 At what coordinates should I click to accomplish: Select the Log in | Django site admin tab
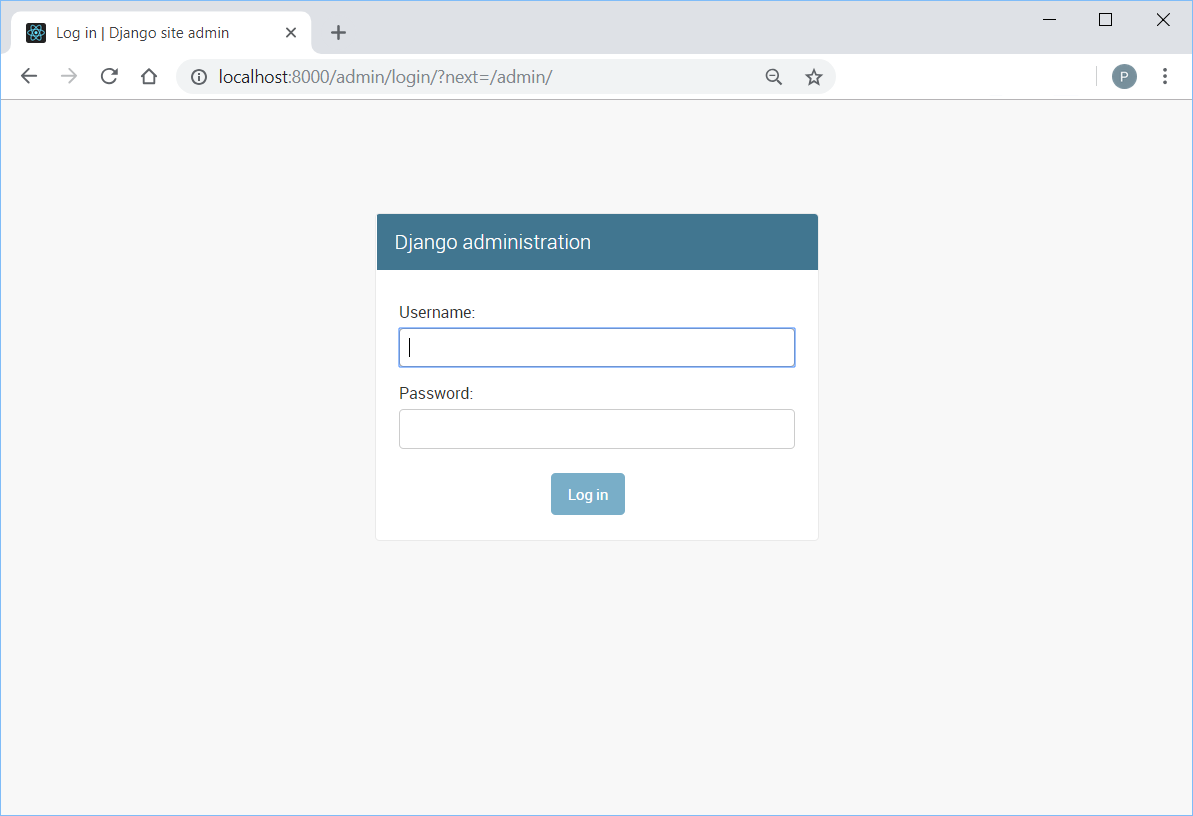(161, 33)
